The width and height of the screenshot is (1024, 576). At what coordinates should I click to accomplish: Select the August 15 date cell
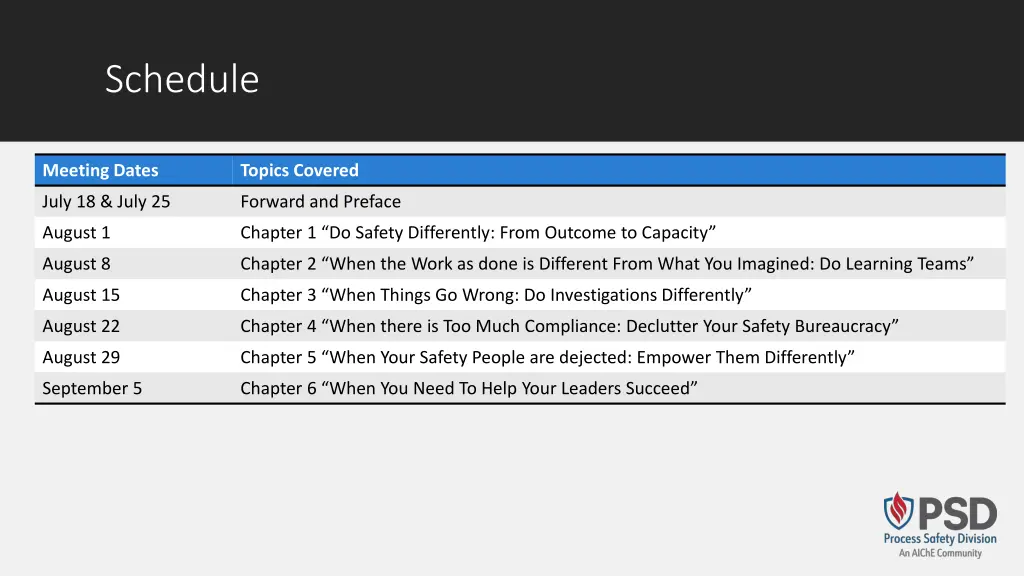click(133, 295)
